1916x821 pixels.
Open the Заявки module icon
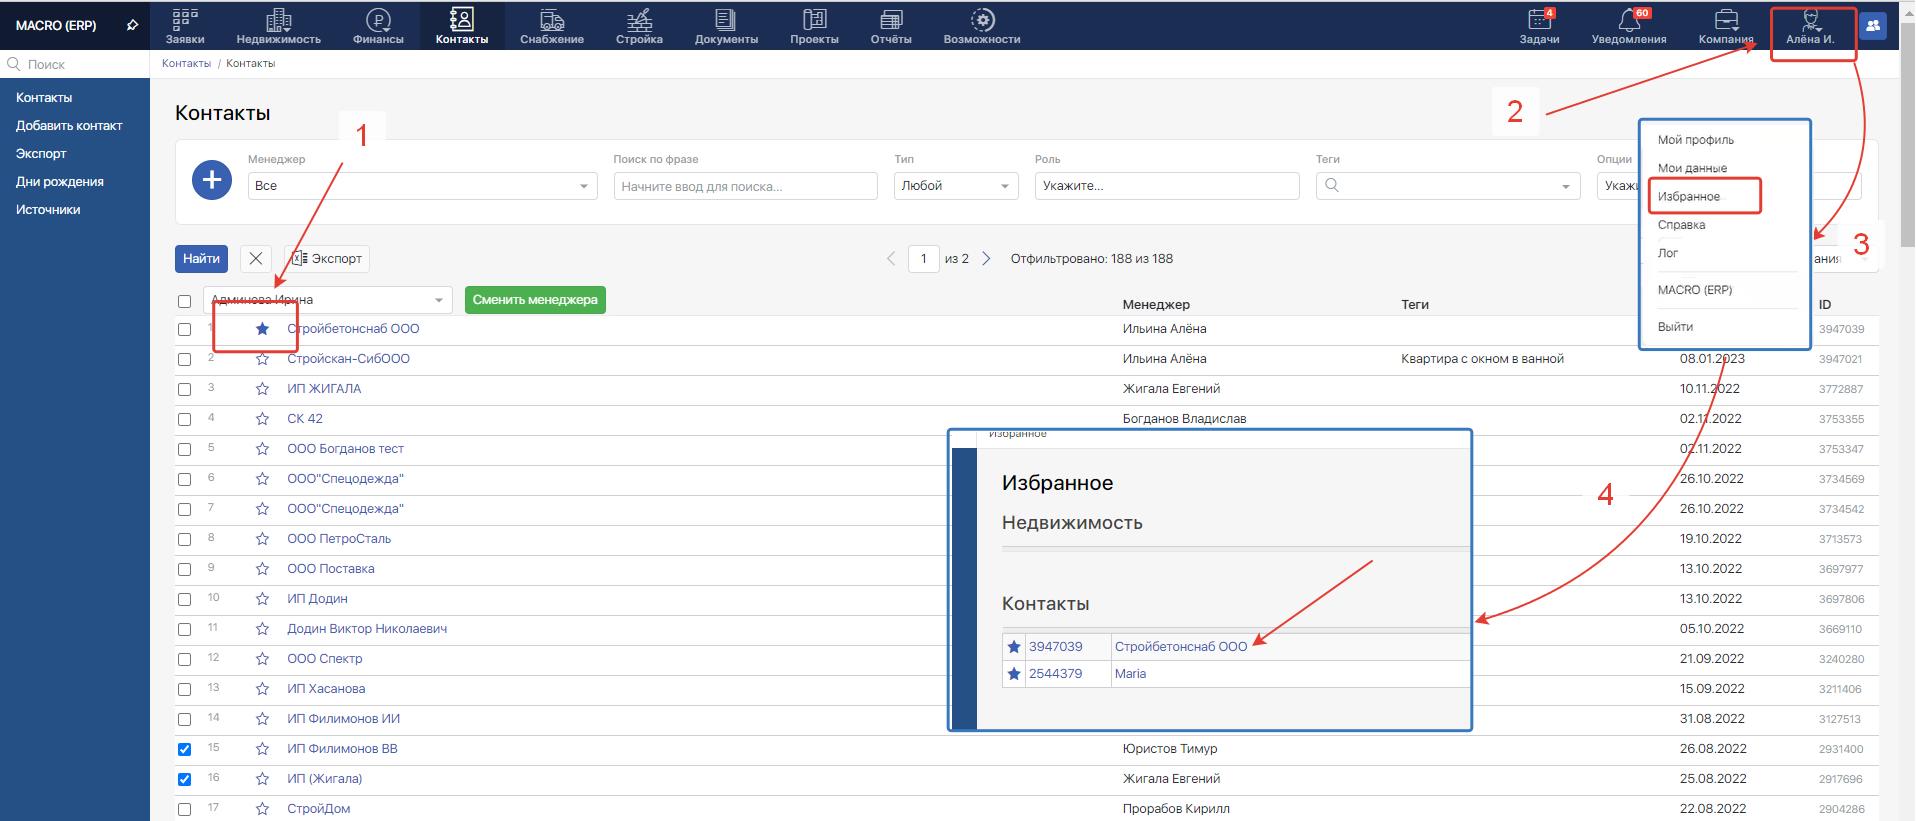point(185,20)
